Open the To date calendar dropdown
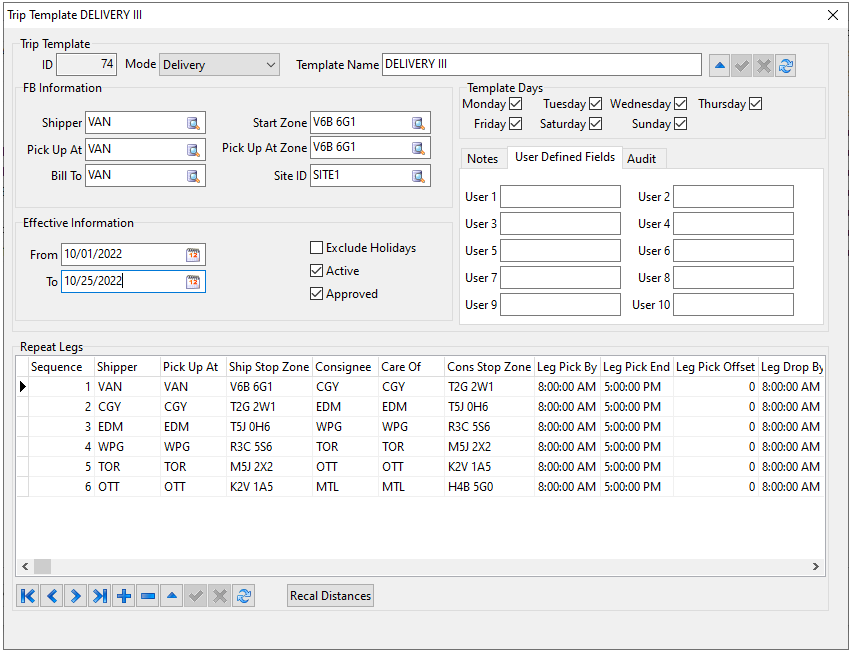The height and width of the screenshot is (652, 851). [193, 282]
